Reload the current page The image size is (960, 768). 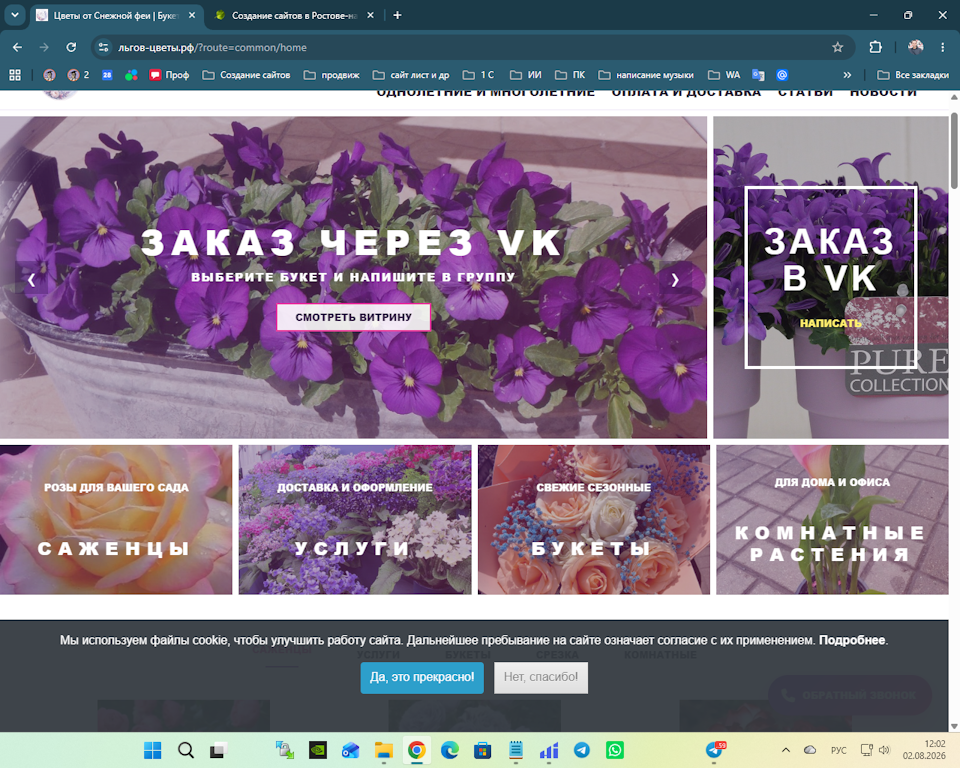tap(71, 47)
